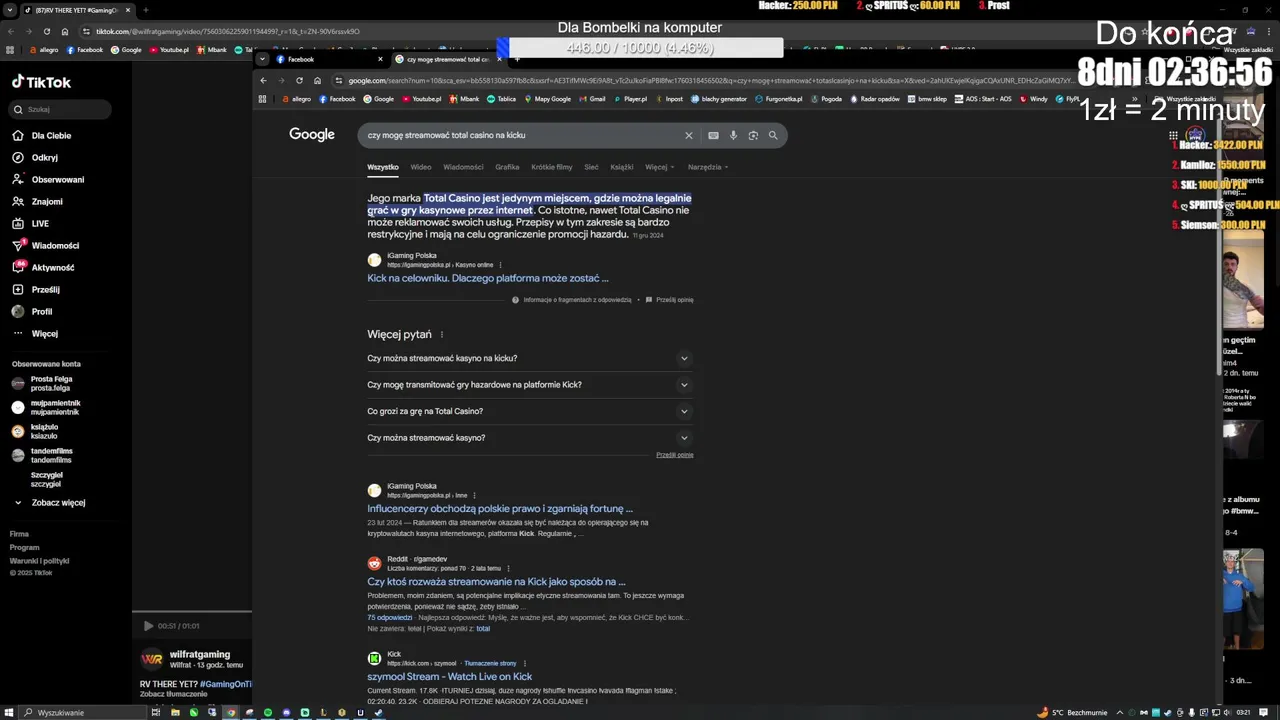Click the TikTok Szukaj search field
Viewport: 1280px width, 720px height.
pos(58,109)
